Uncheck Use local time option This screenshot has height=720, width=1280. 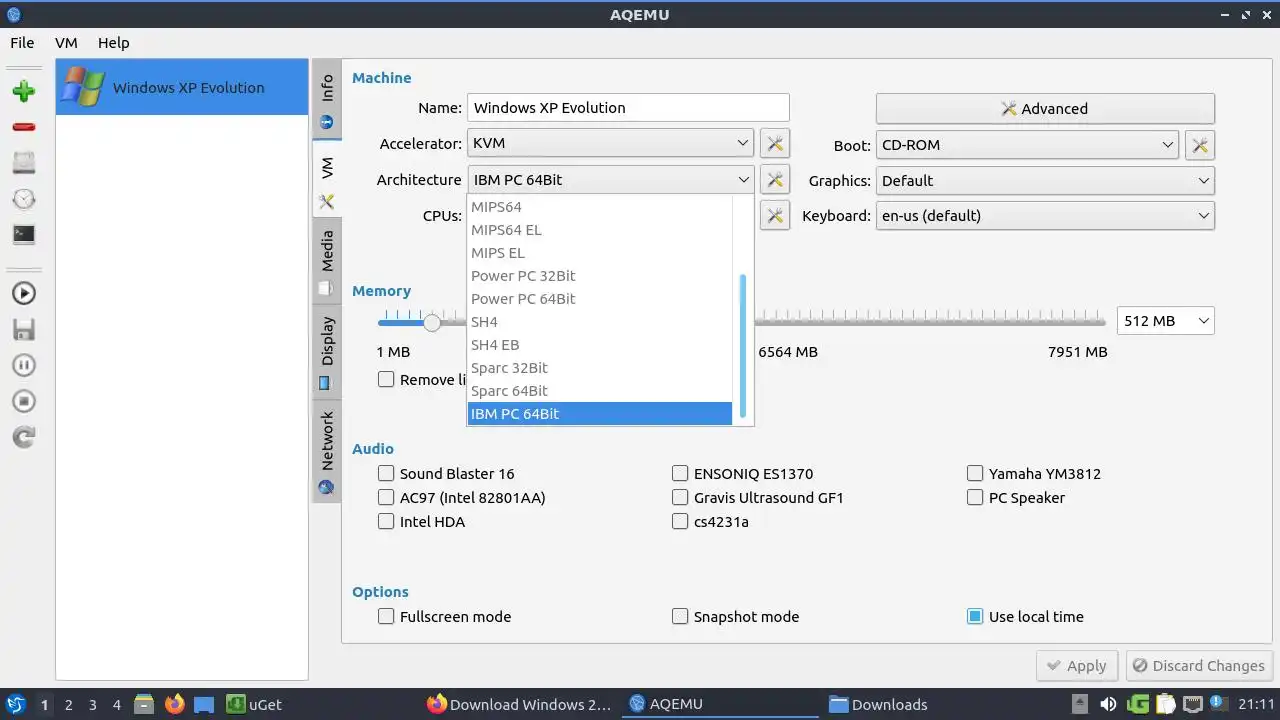[975, 616]
